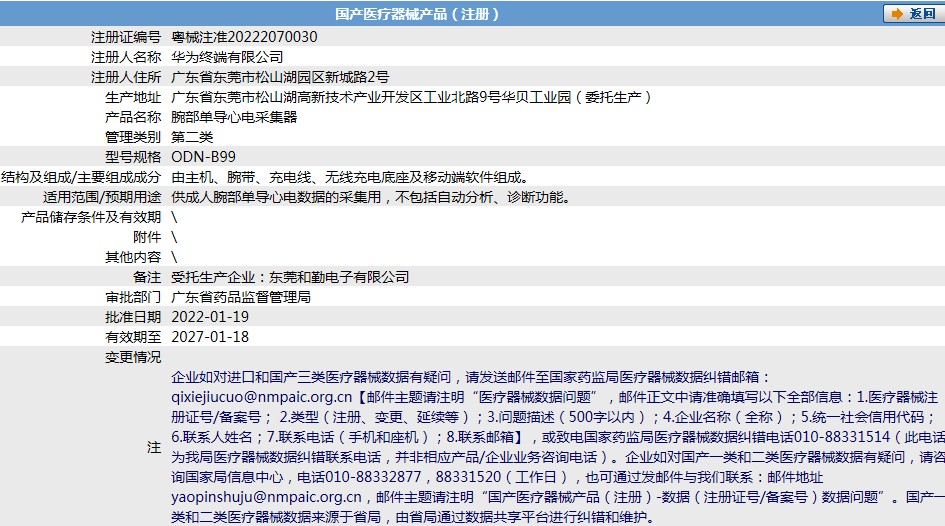The width and height of the screenshot is (945, 526).
Task: Click the 生产地址 label
Action: point(133,97)
